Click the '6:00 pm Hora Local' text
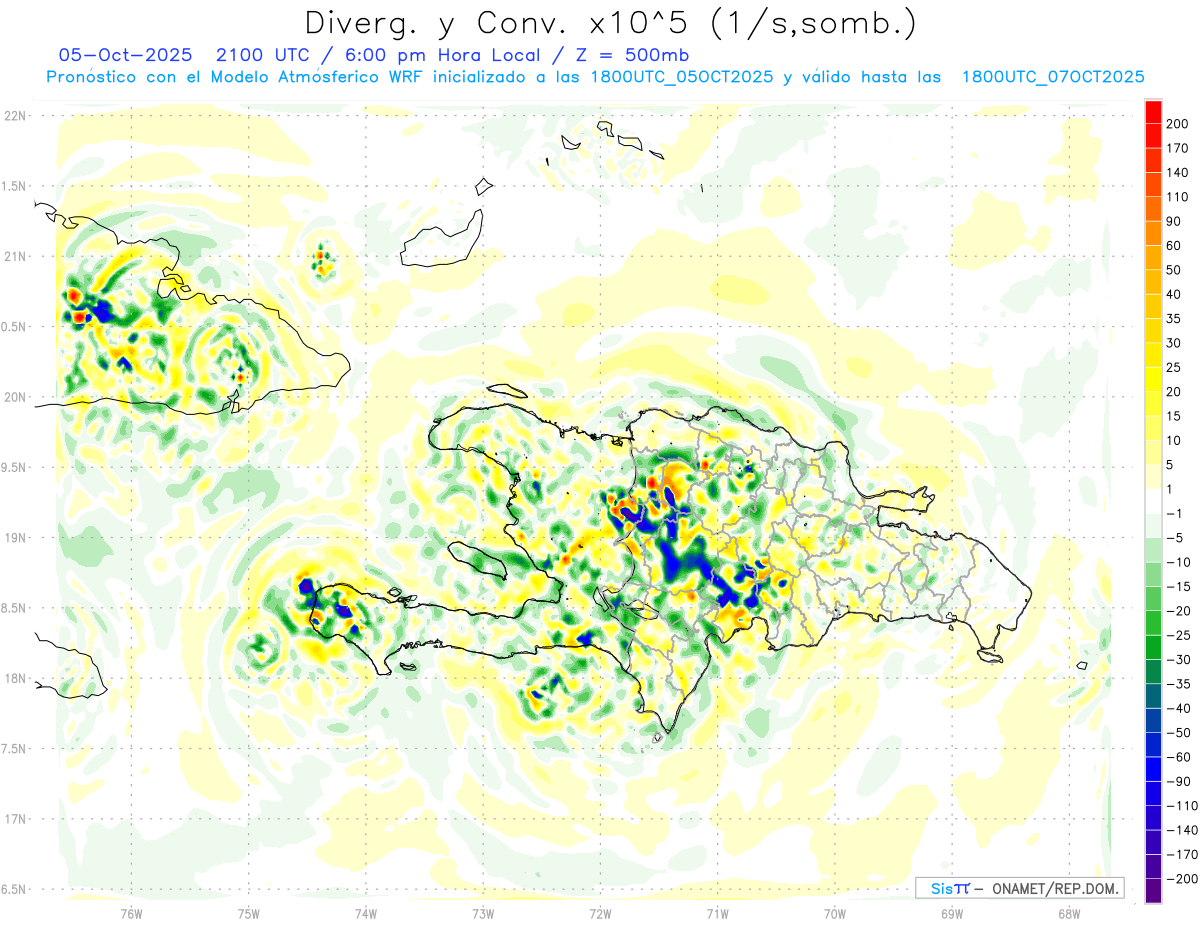Viewport: 1200px width, 927px height. [x=438, y=55]
